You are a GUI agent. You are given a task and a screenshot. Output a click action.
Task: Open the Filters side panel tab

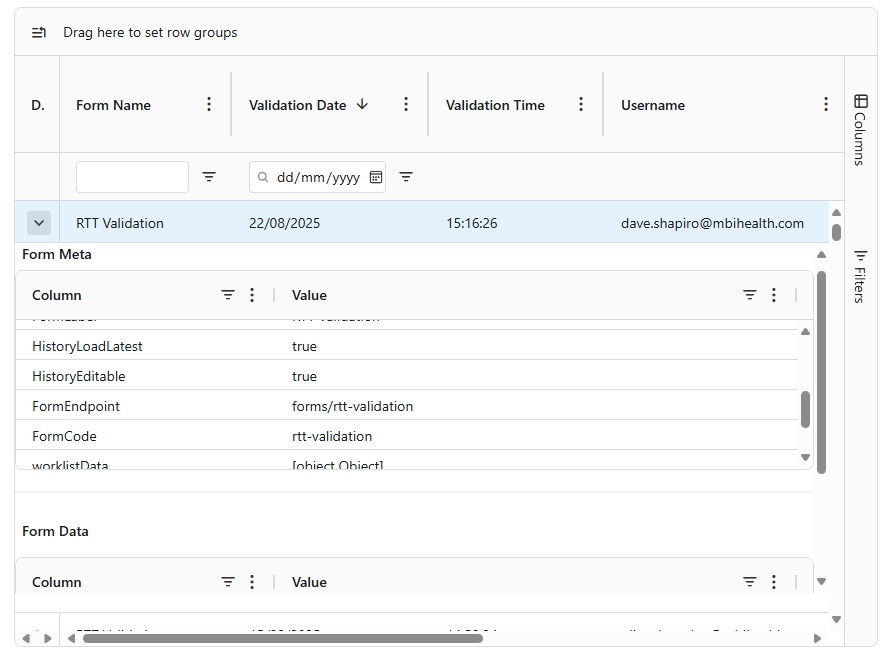(x=860, y=276)
